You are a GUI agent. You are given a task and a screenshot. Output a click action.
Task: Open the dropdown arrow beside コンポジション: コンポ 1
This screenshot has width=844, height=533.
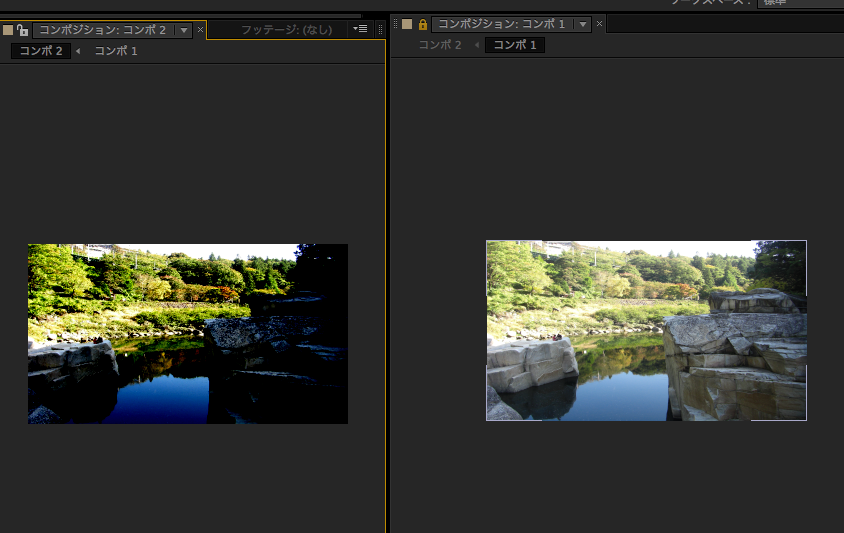pyautogui.click(x=583, y=24)
